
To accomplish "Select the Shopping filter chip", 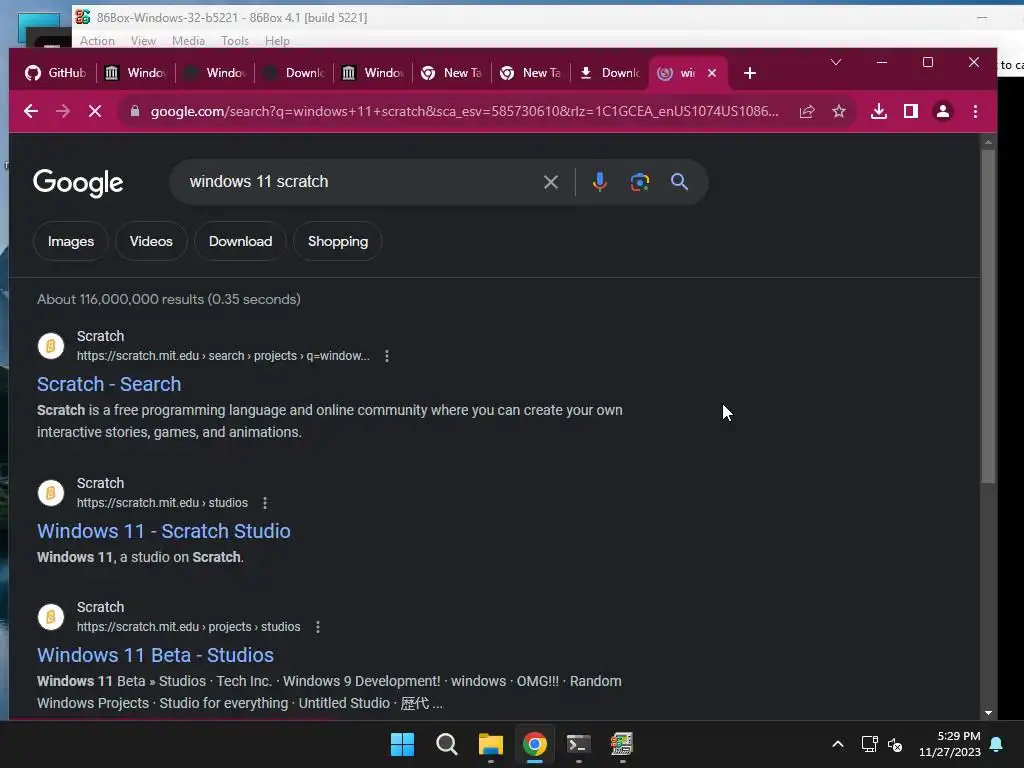I will tap(338, 242).
